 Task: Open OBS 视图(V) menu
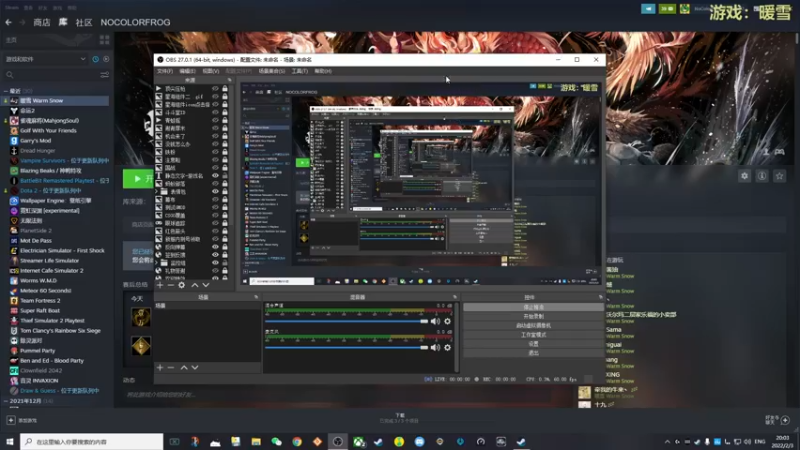tap(211, 71)
